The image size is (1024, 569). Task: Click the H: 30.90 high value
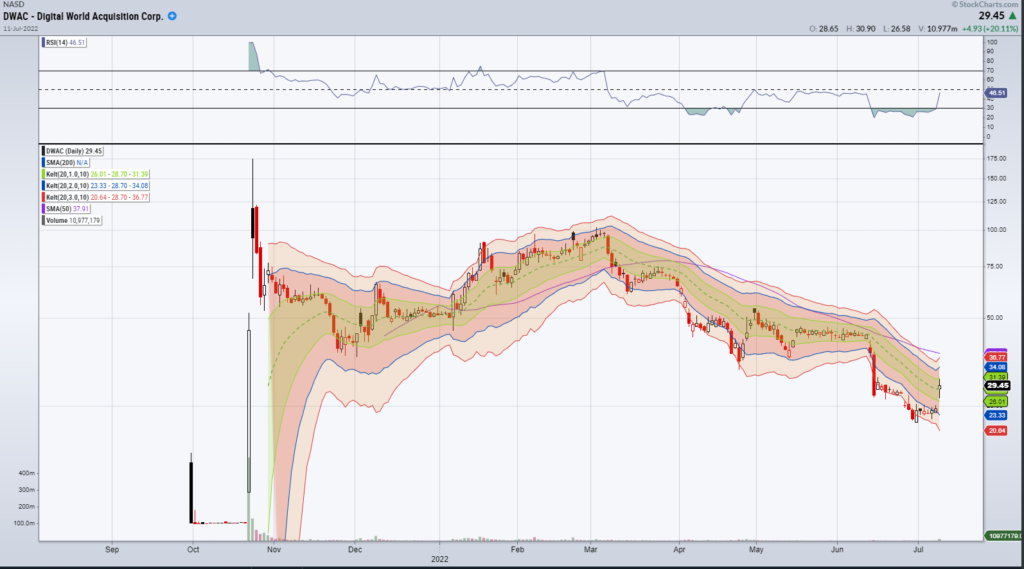point(861,29)
